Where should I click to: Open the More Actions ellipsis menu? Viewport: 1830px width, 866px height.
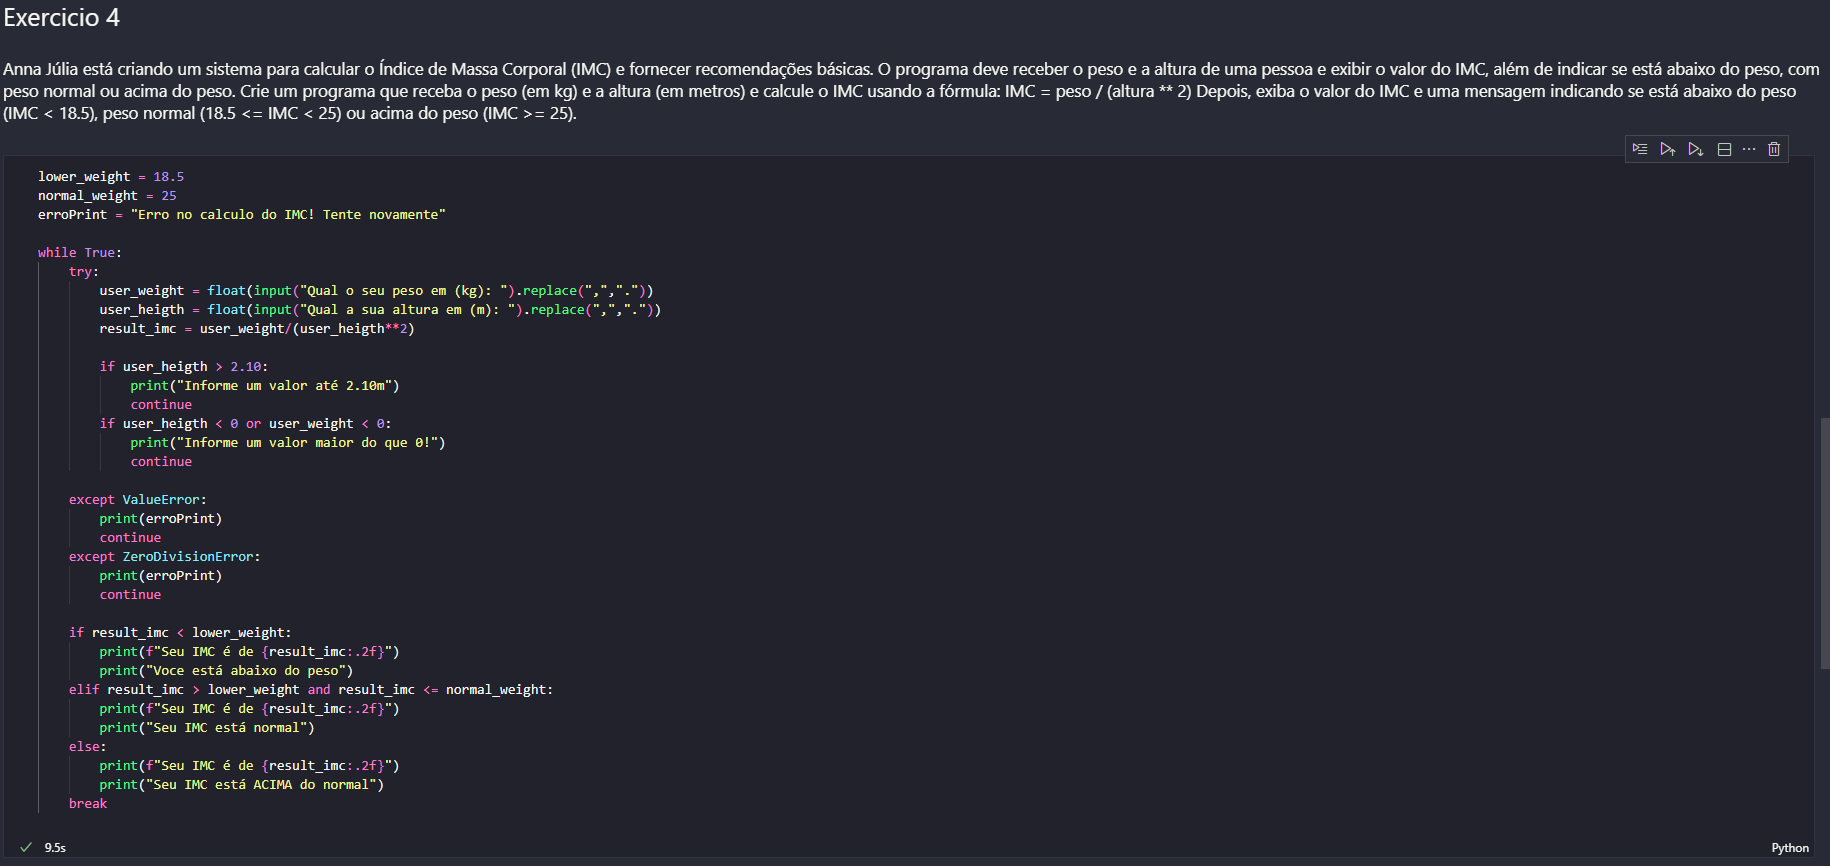1749,149
